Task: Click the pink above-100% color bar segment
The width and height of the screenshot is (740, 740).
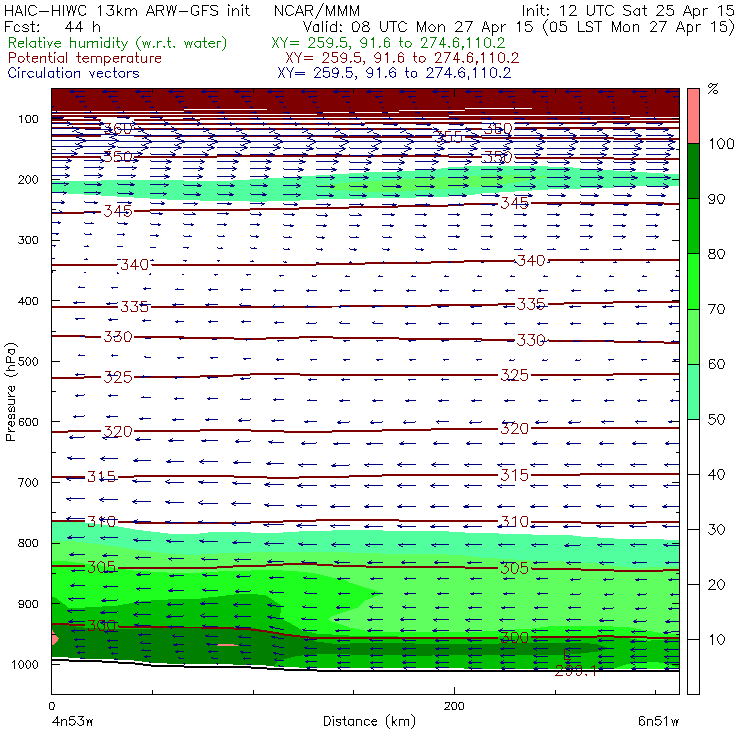Action: (x=693, y=116)
